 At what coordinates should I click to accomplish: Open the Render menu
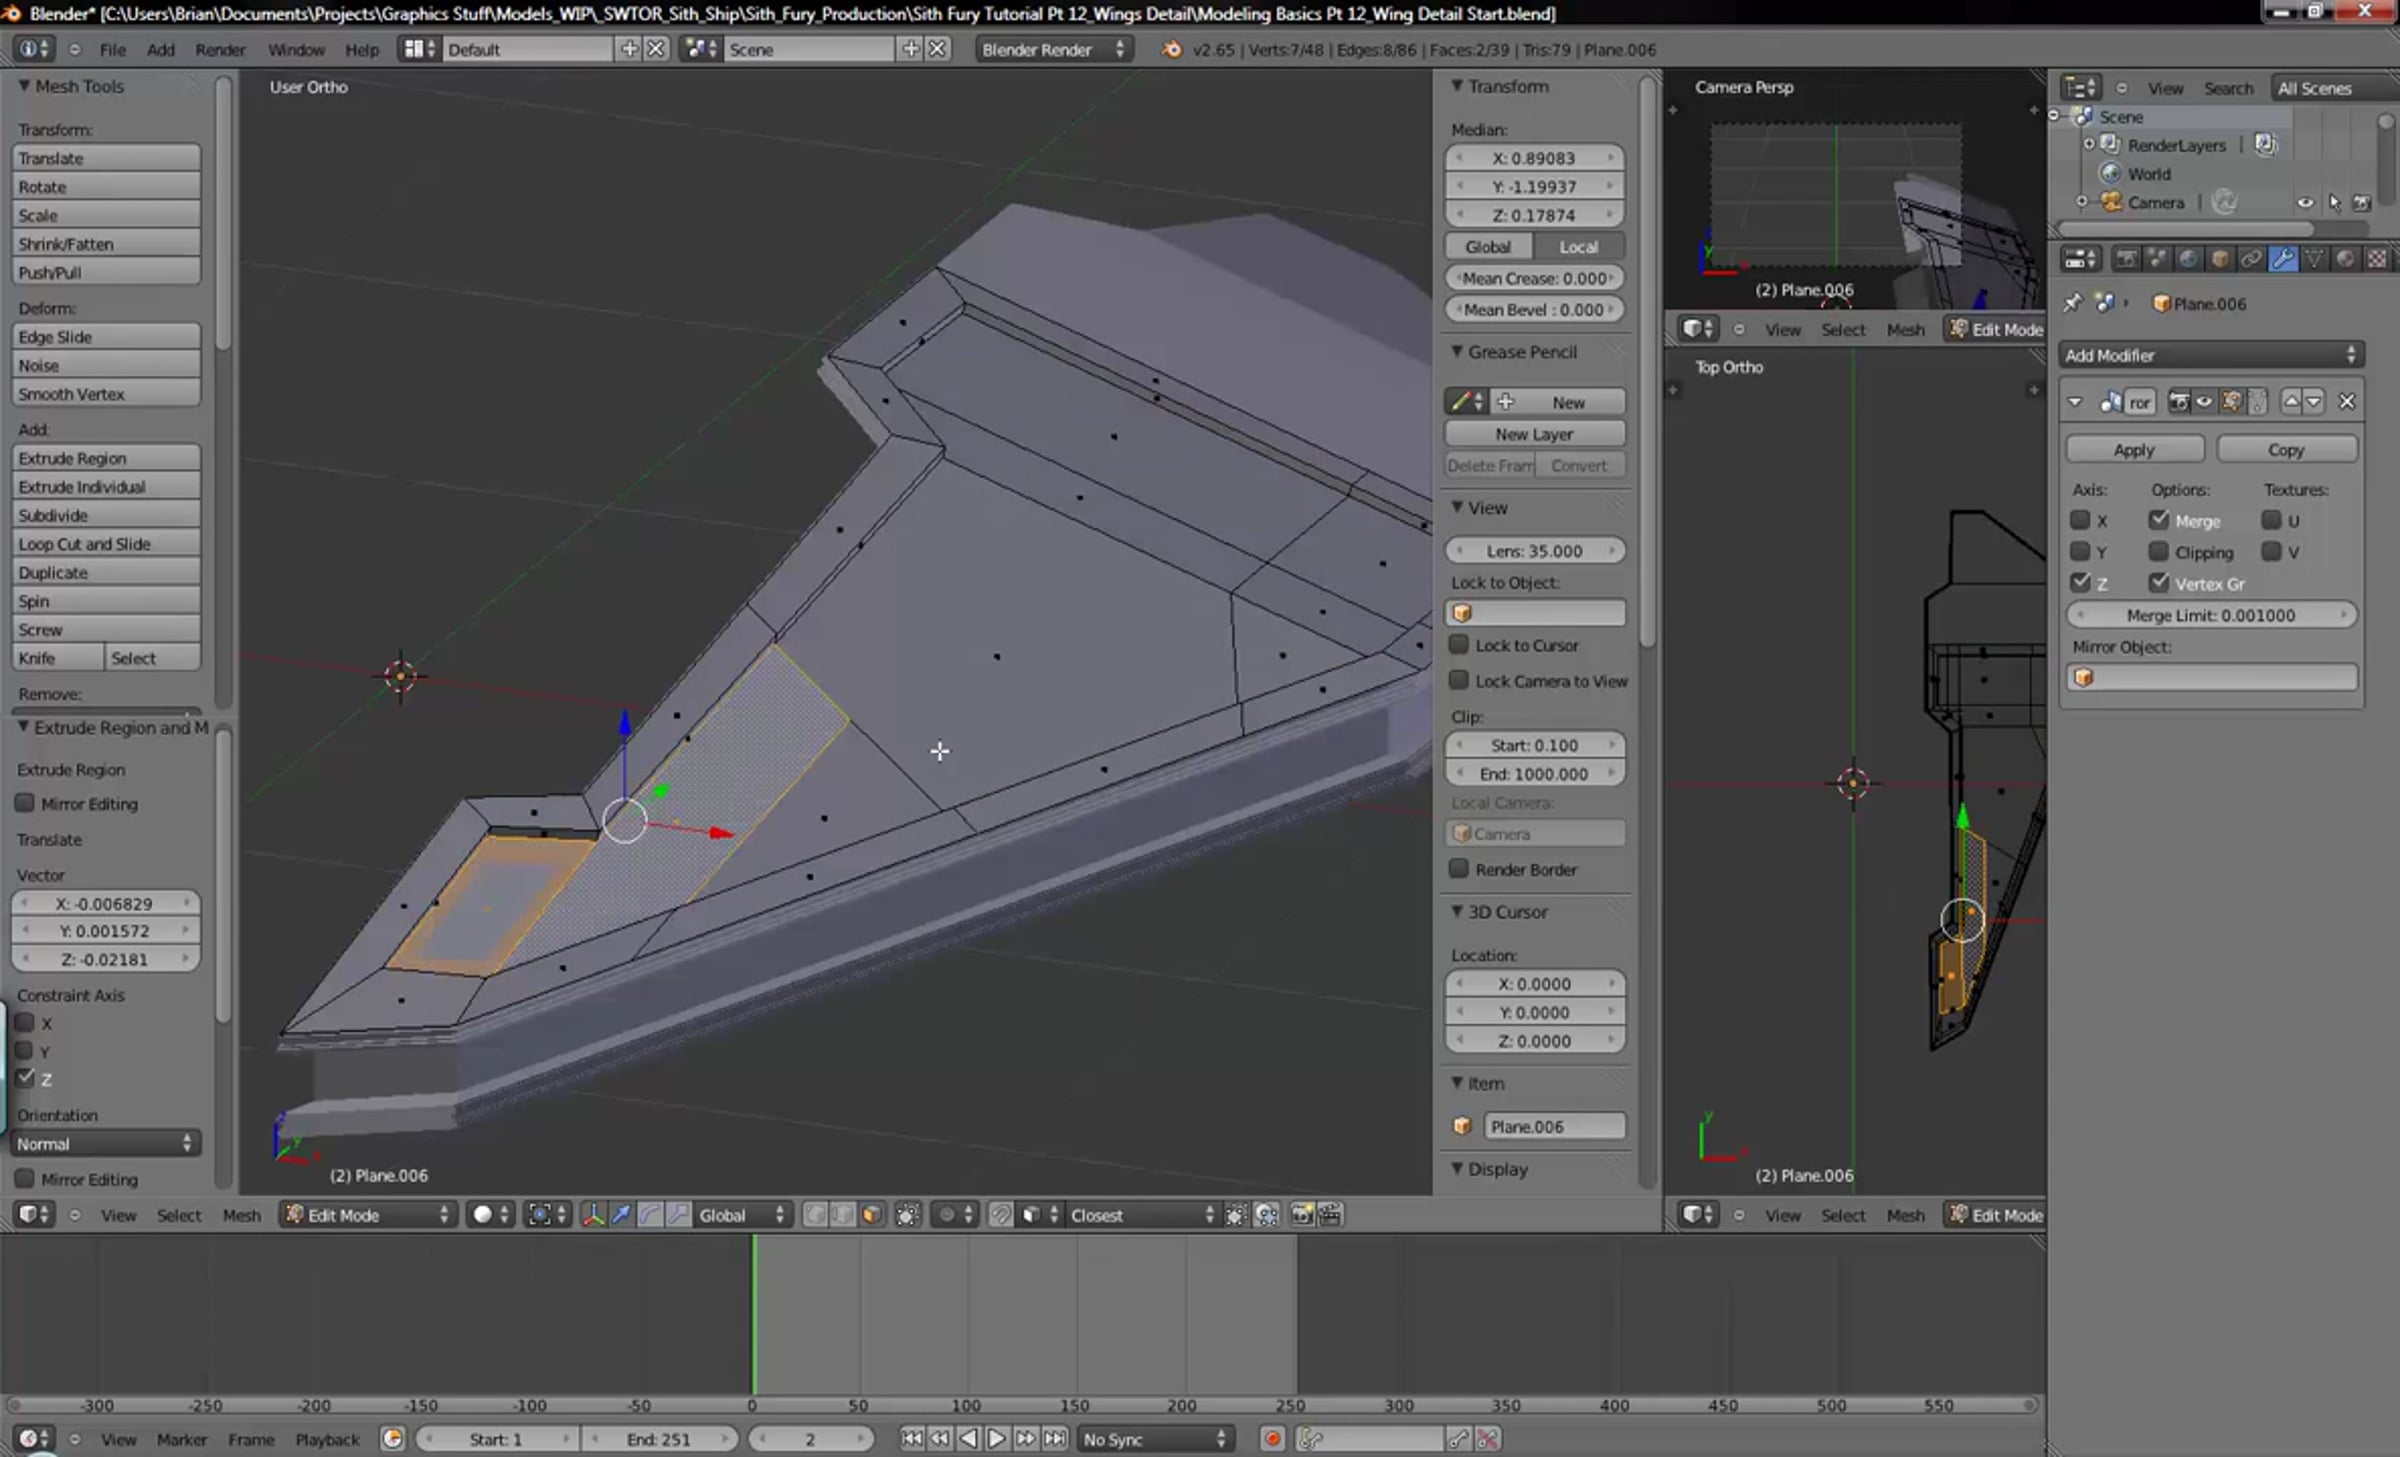pos(220,49)
